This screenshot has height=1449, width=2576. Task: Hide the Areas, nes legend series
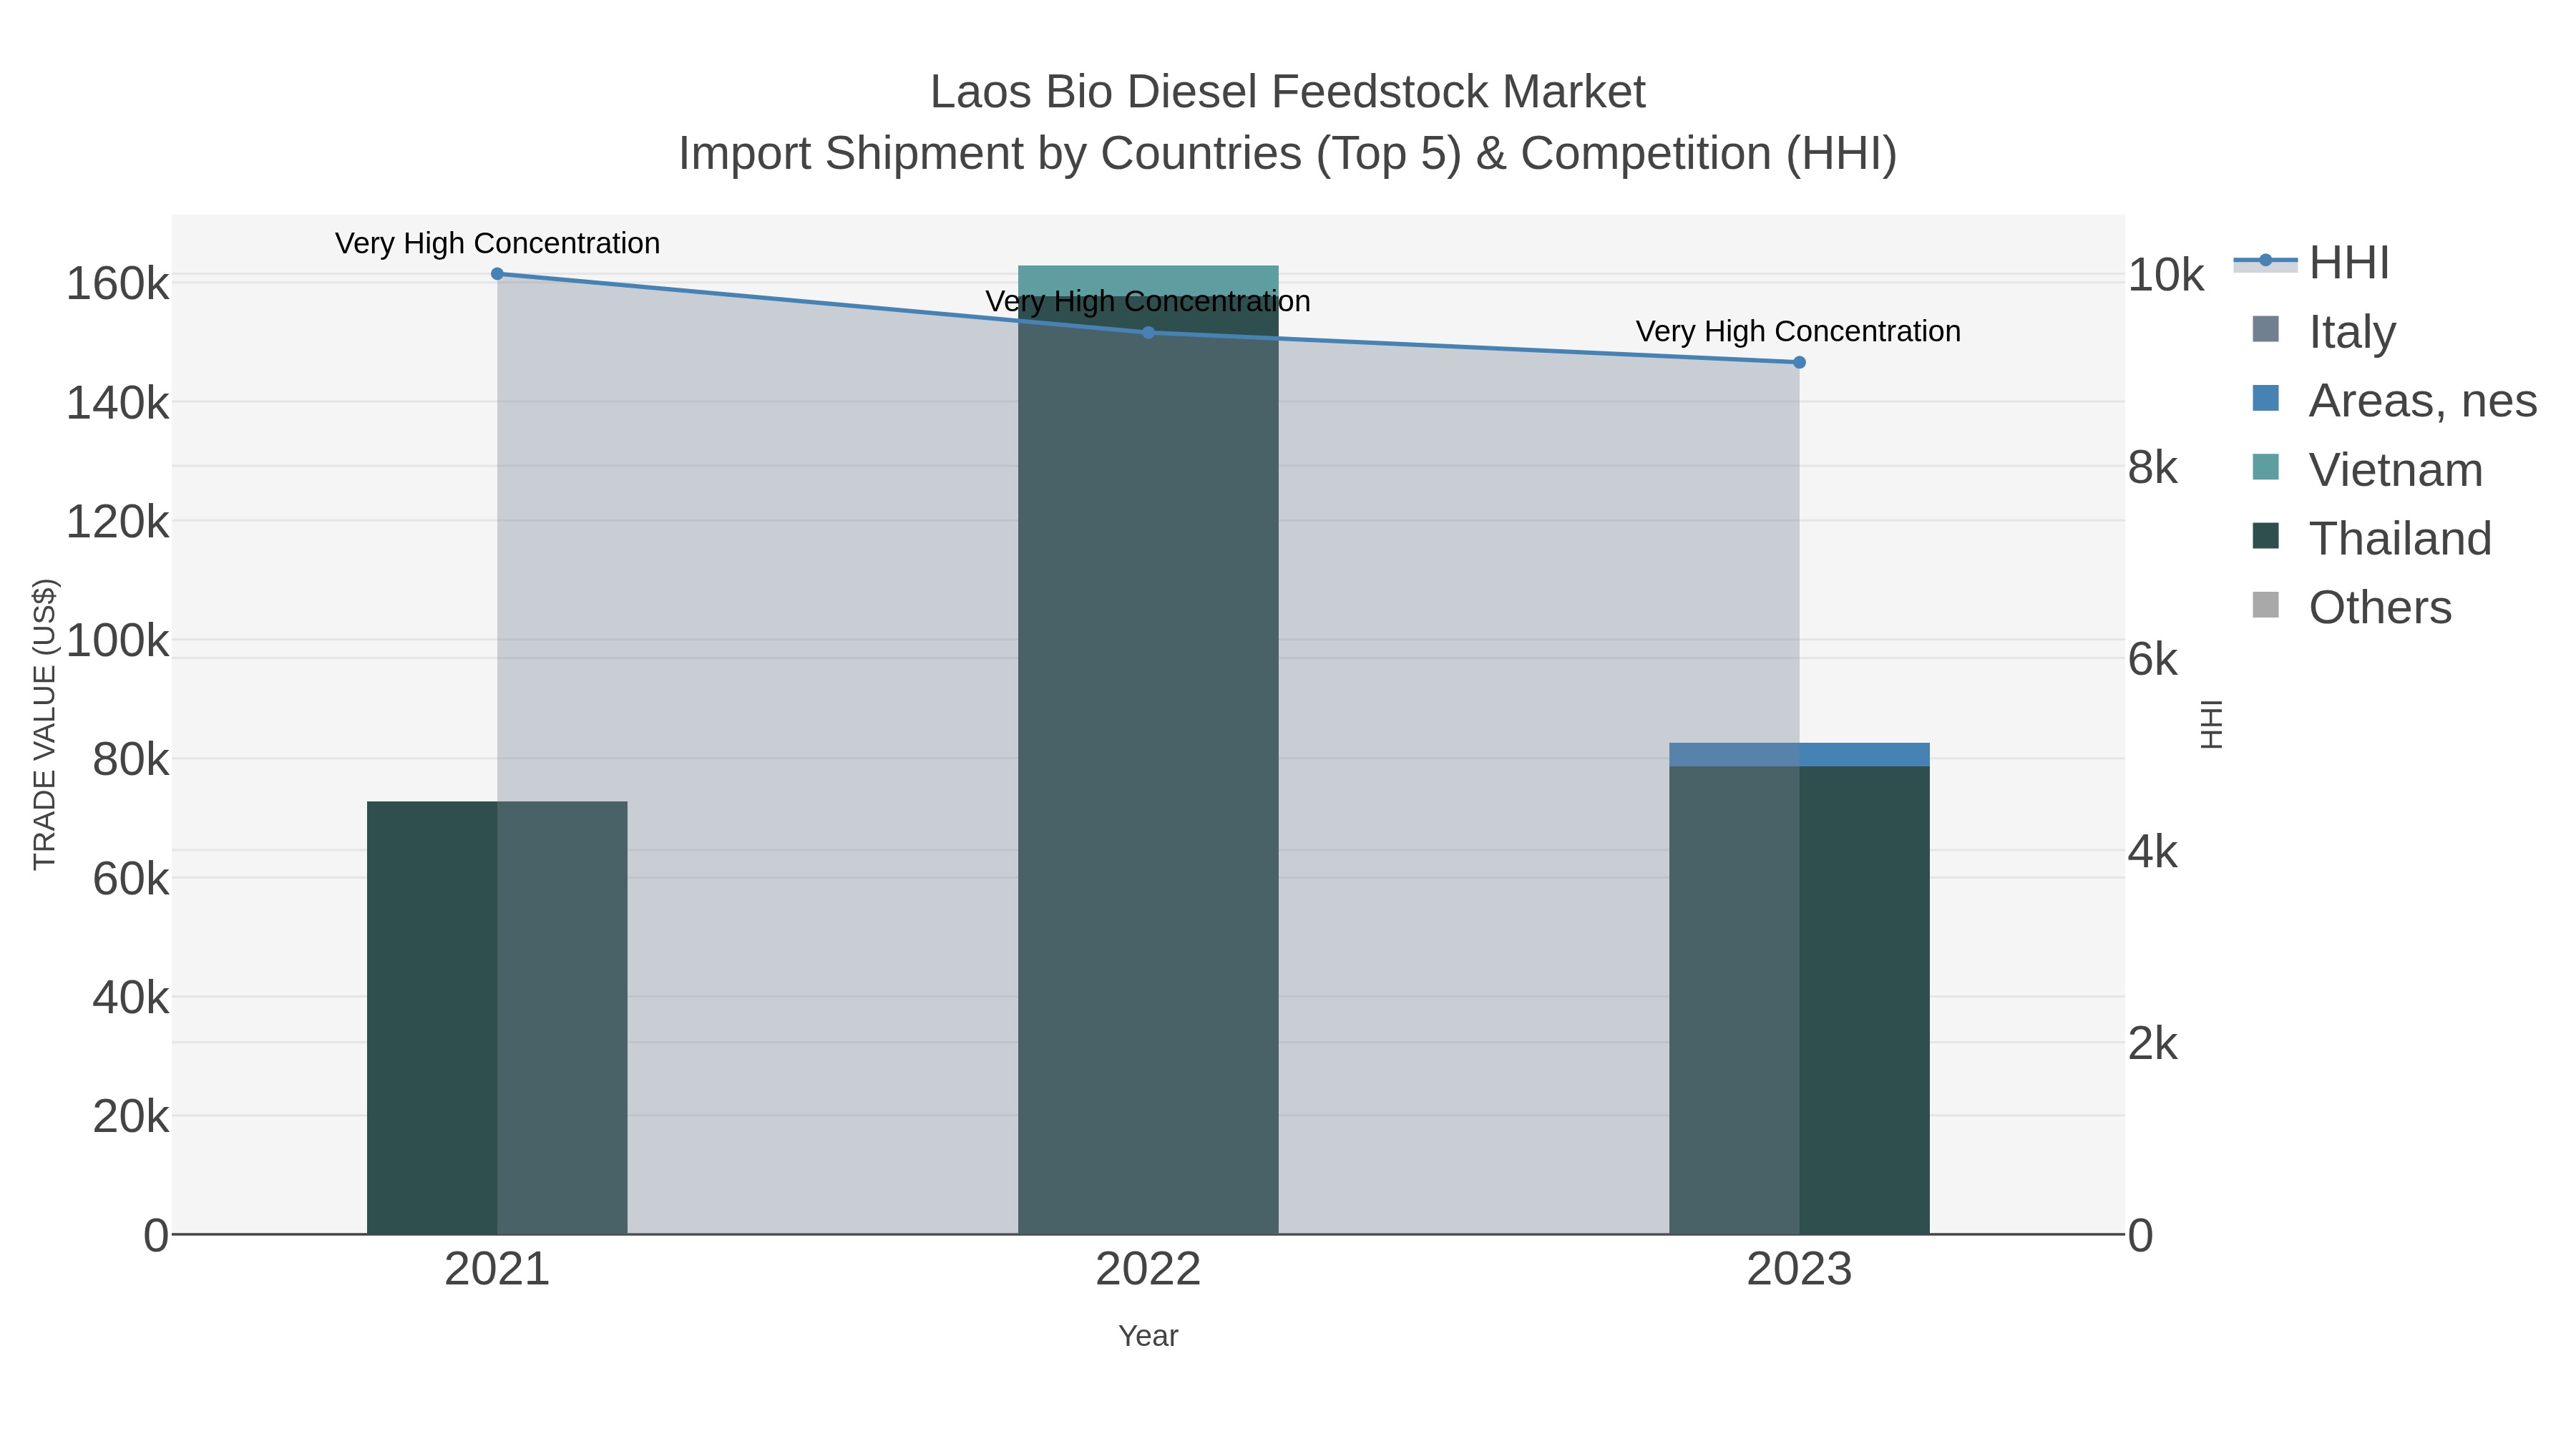click(x=2394, y=400)
